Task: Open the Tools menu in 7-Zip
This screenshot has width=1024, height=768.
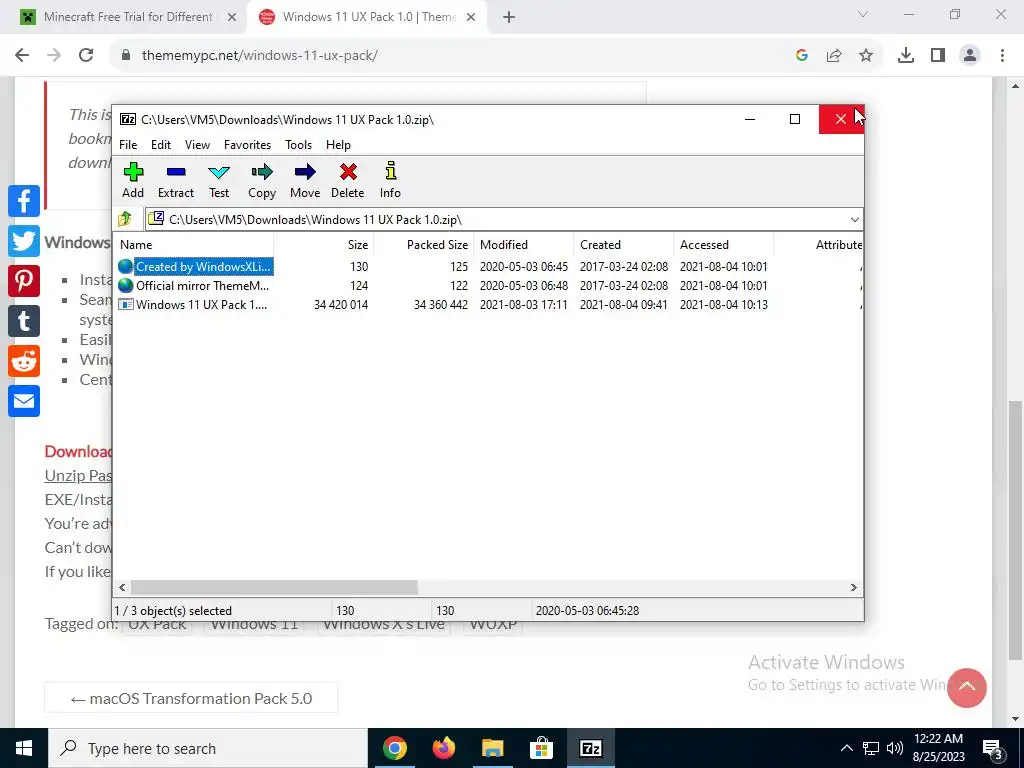Action: pyautogui.click(x=298, y=145)
